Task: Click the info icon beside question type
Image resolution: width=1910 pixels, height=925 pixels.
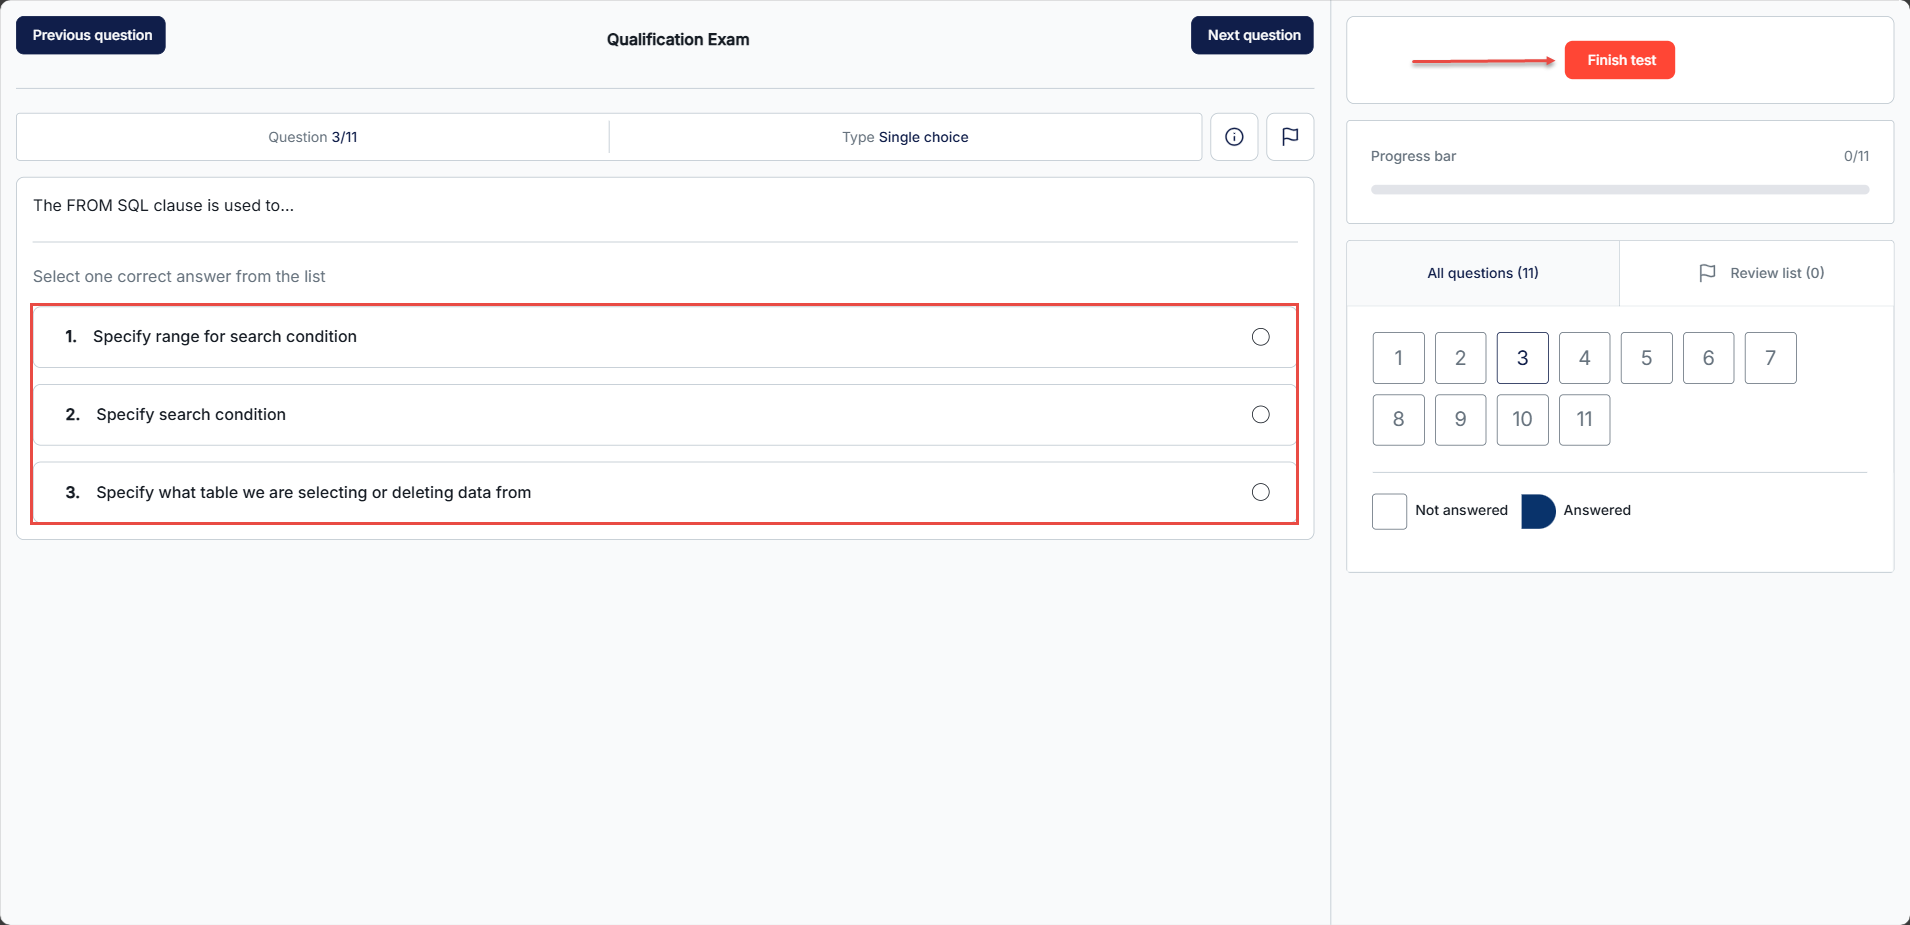Action: tap(1234, 137)
